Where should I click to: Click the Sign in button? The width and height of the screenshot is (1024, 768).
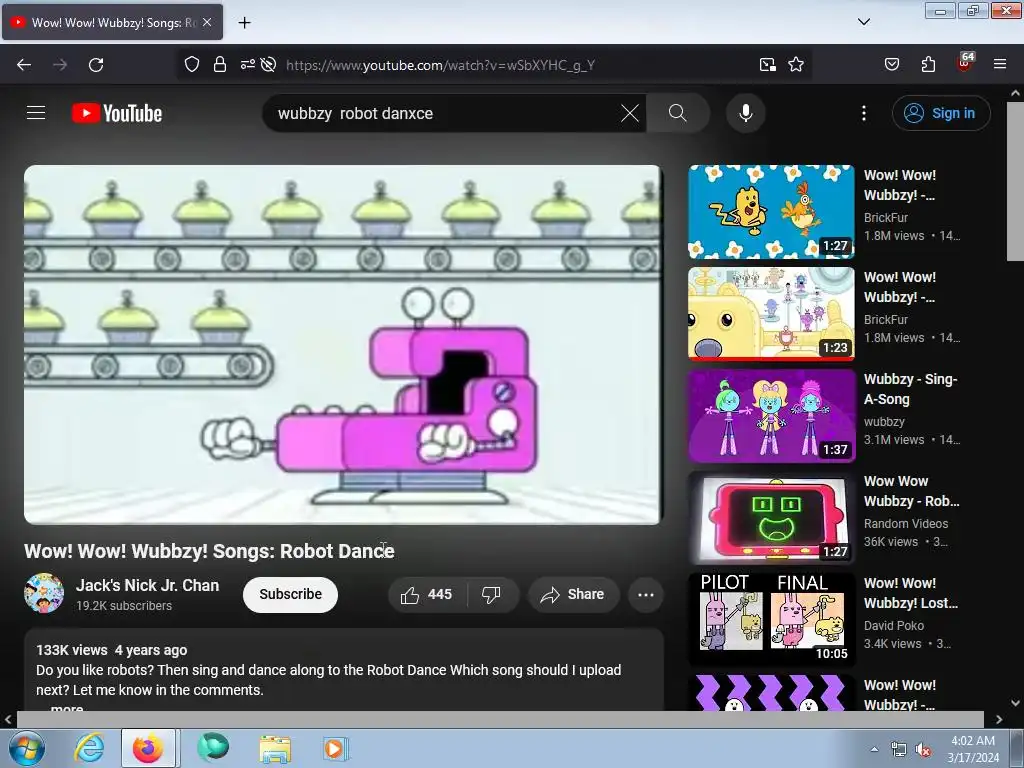(941, 113)
